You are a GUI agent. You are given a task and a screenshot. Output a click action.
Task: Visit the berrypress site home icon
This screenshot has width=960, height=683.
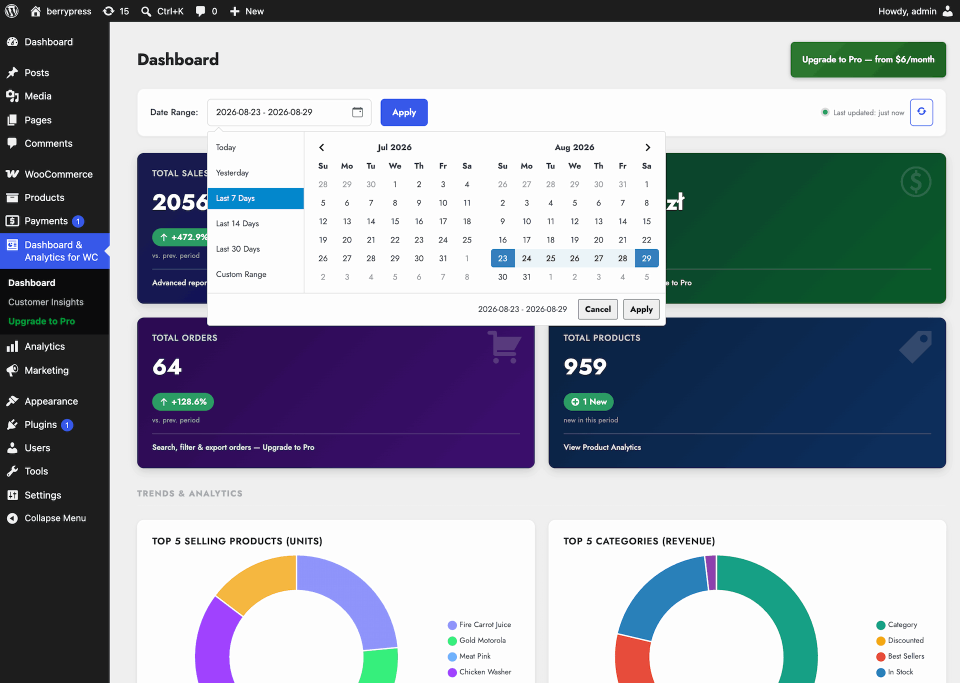click(36, 11)
